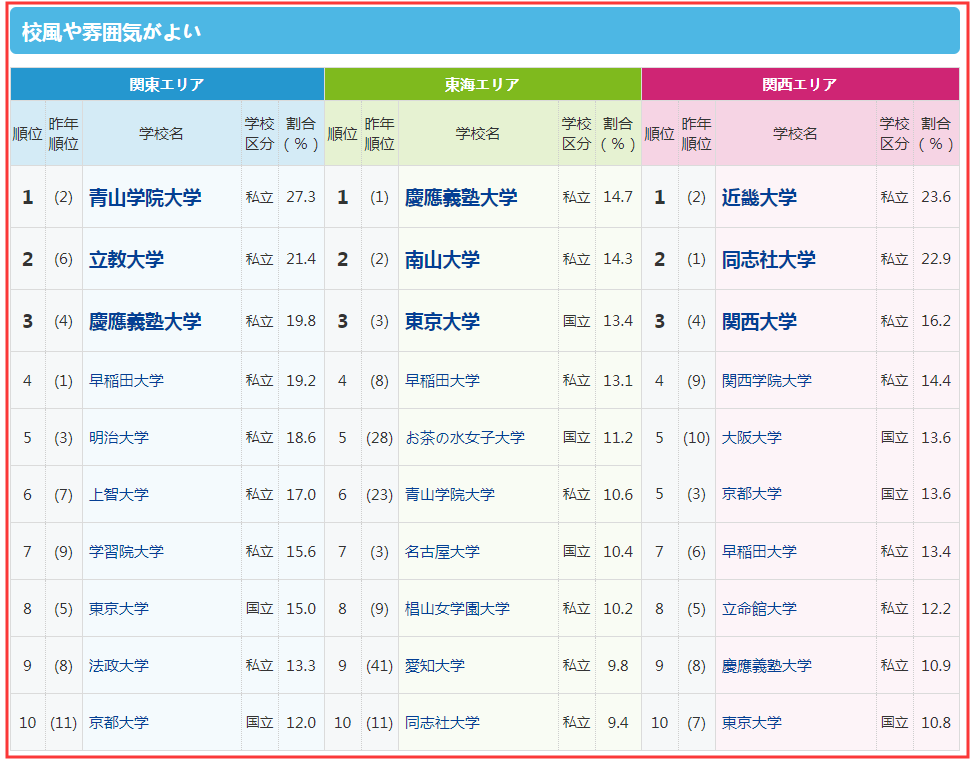
Task: Click the 9.8 percentage cell
Action: coord(618,666)
